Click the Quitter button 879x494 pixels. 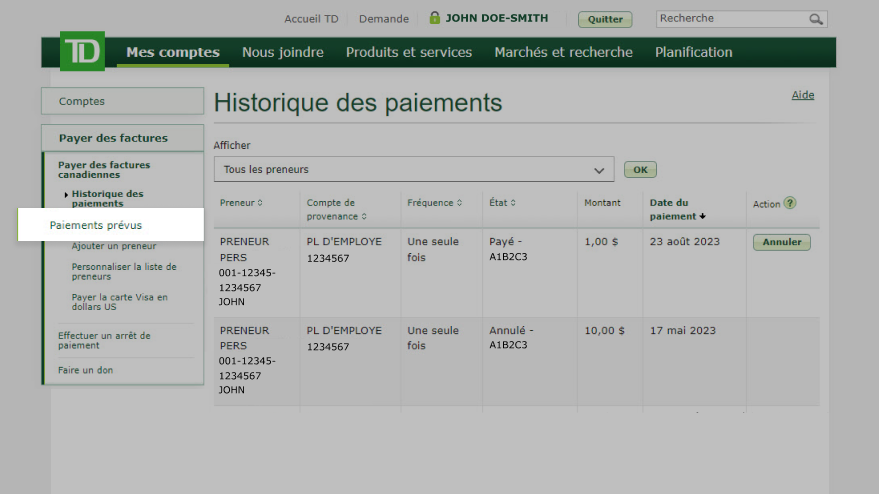605,19
